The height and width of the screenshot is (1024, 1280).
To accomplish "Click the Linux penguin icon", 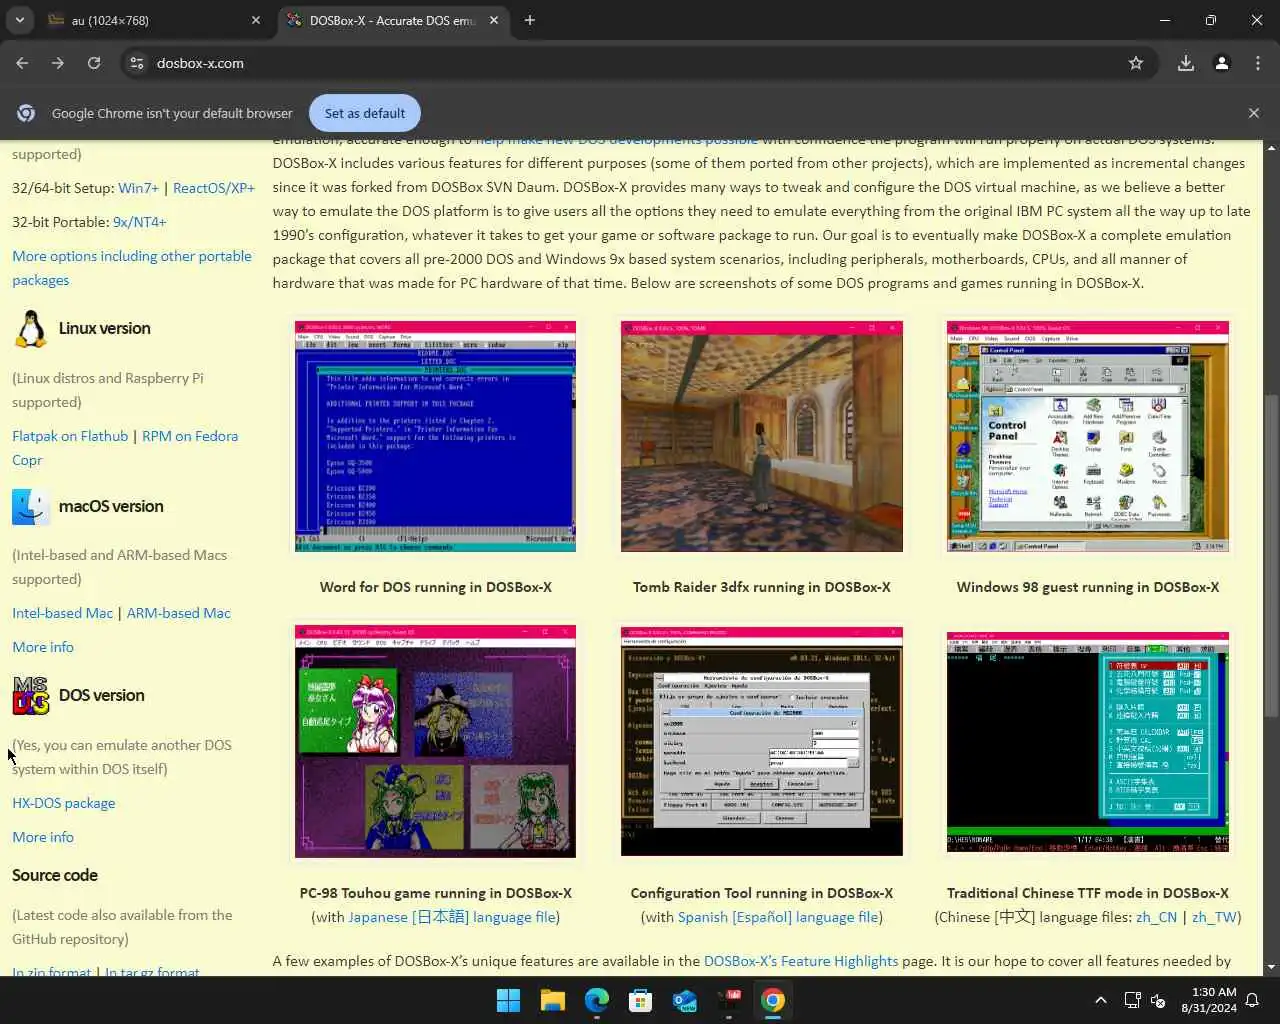I will click(x=31, y=328).
